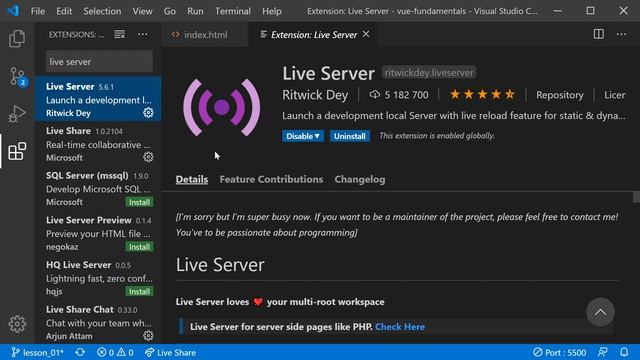Click the Live Share manage gear icon
The height and width of the screenshot is (360, 640).
pyautogui.click(x=148, y=157)
